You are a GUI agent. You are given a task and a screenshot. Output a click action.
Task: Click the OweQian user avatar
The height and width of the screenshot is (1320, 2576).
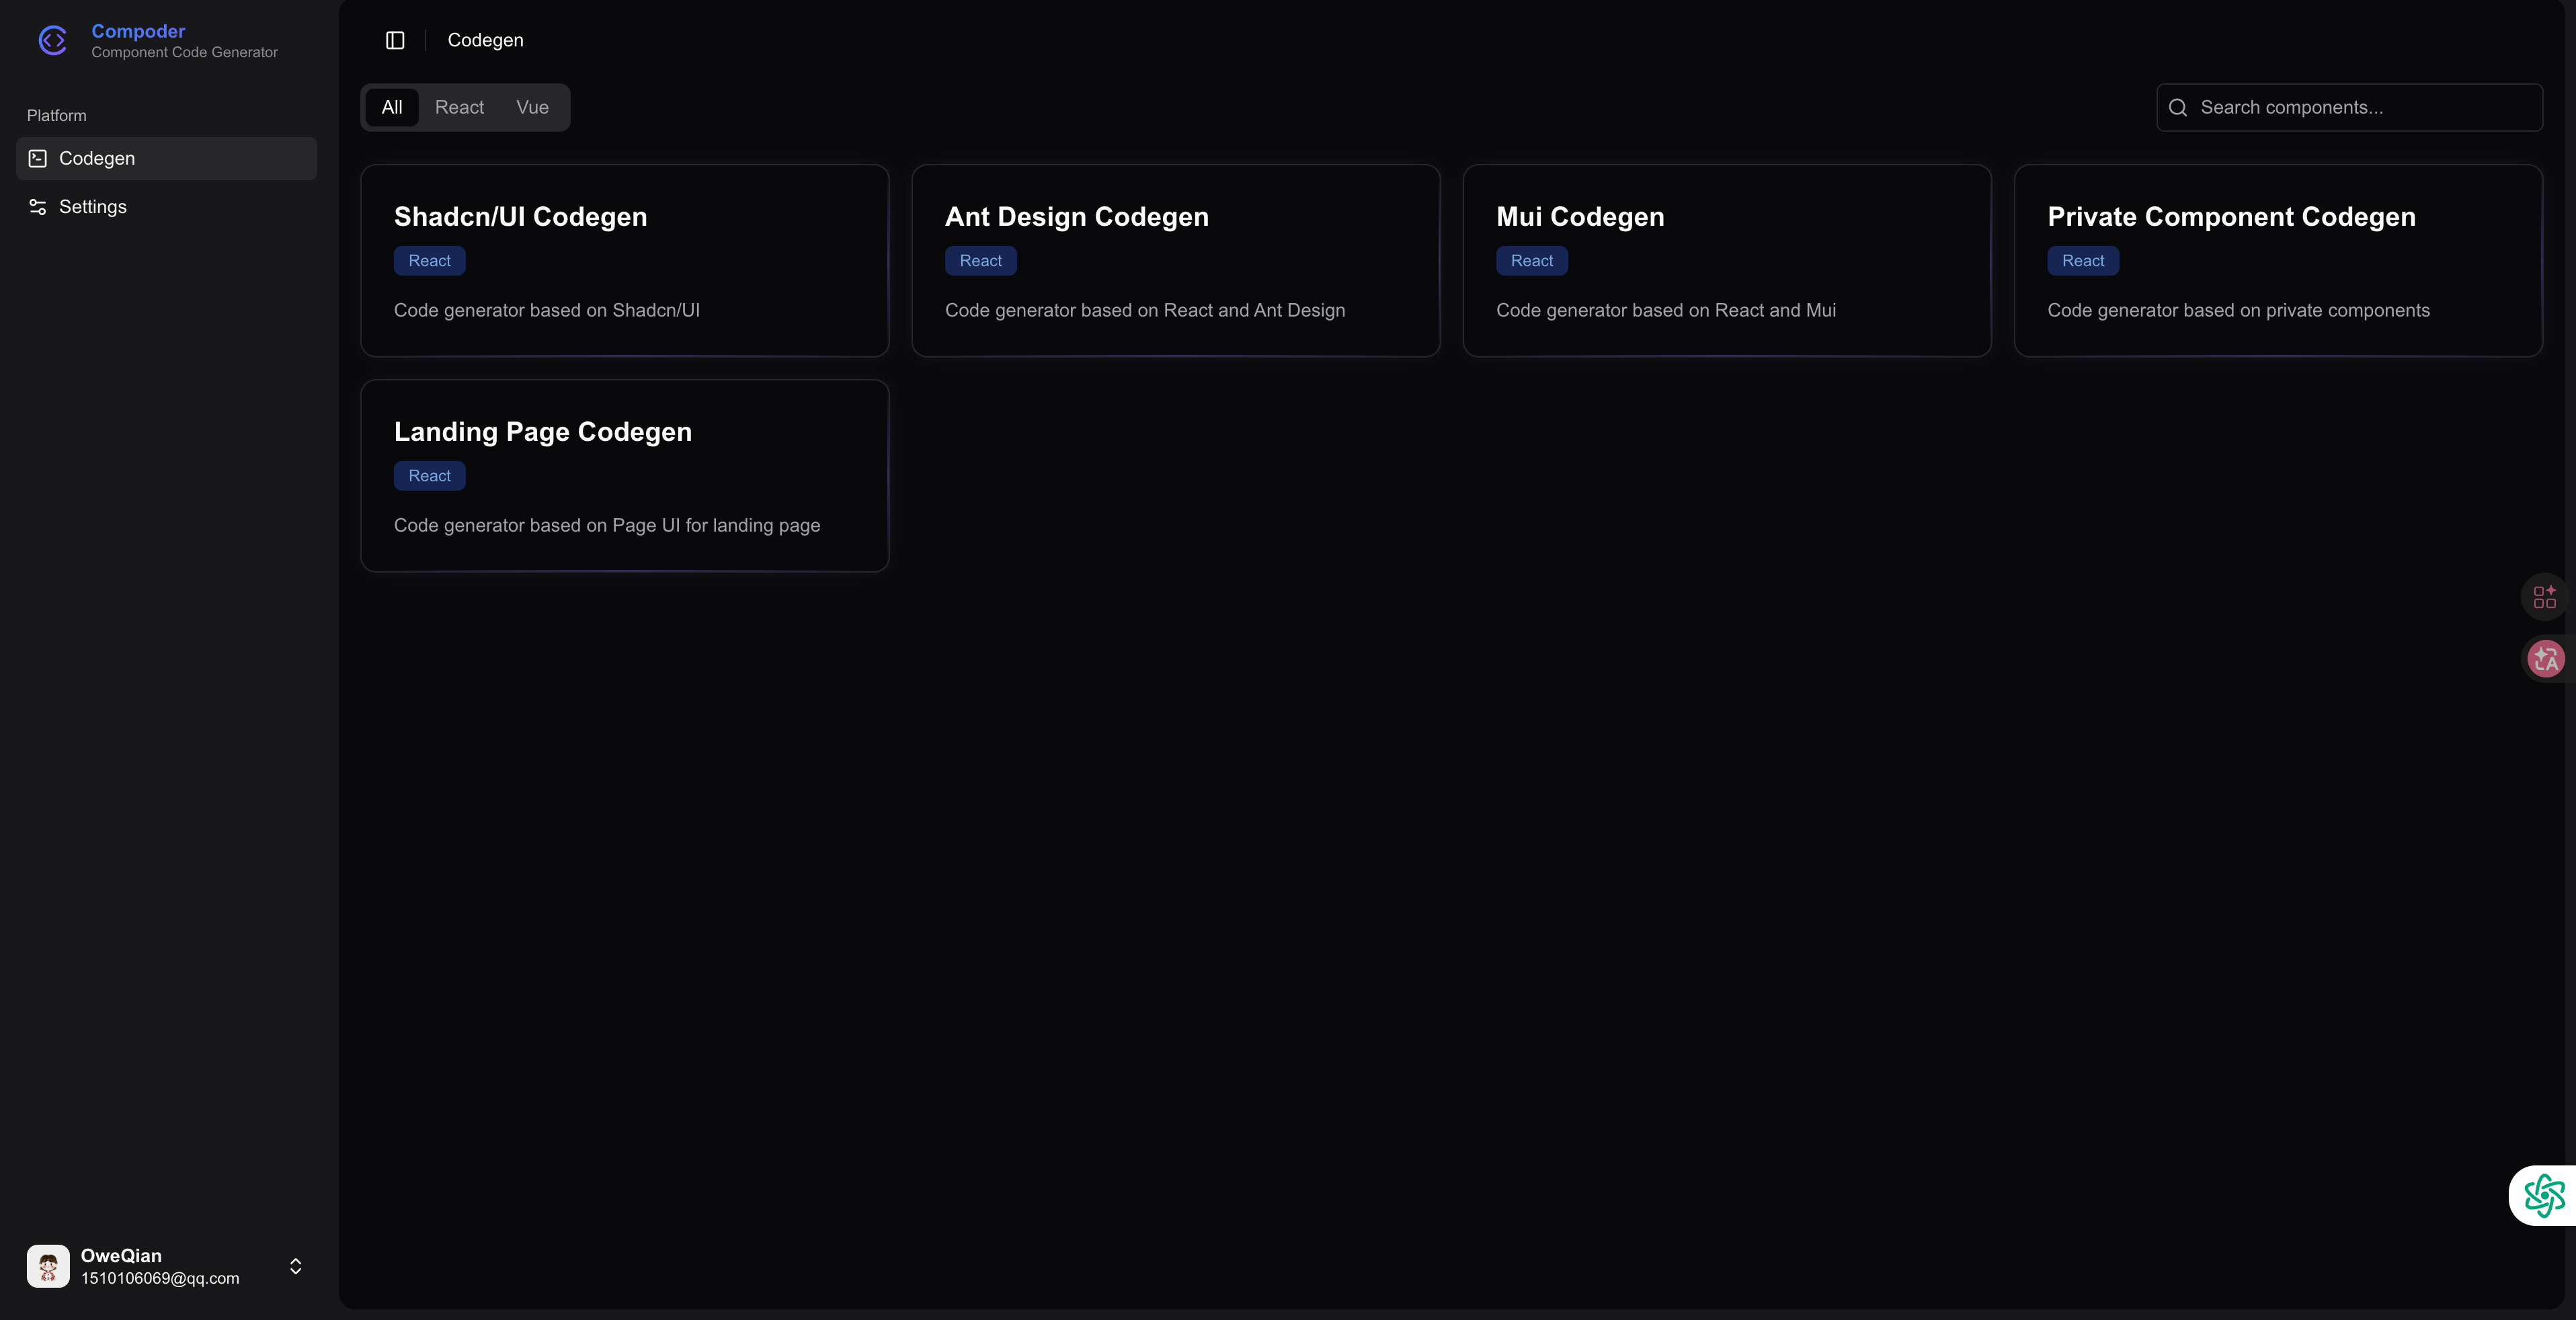tap(48, 1266)
